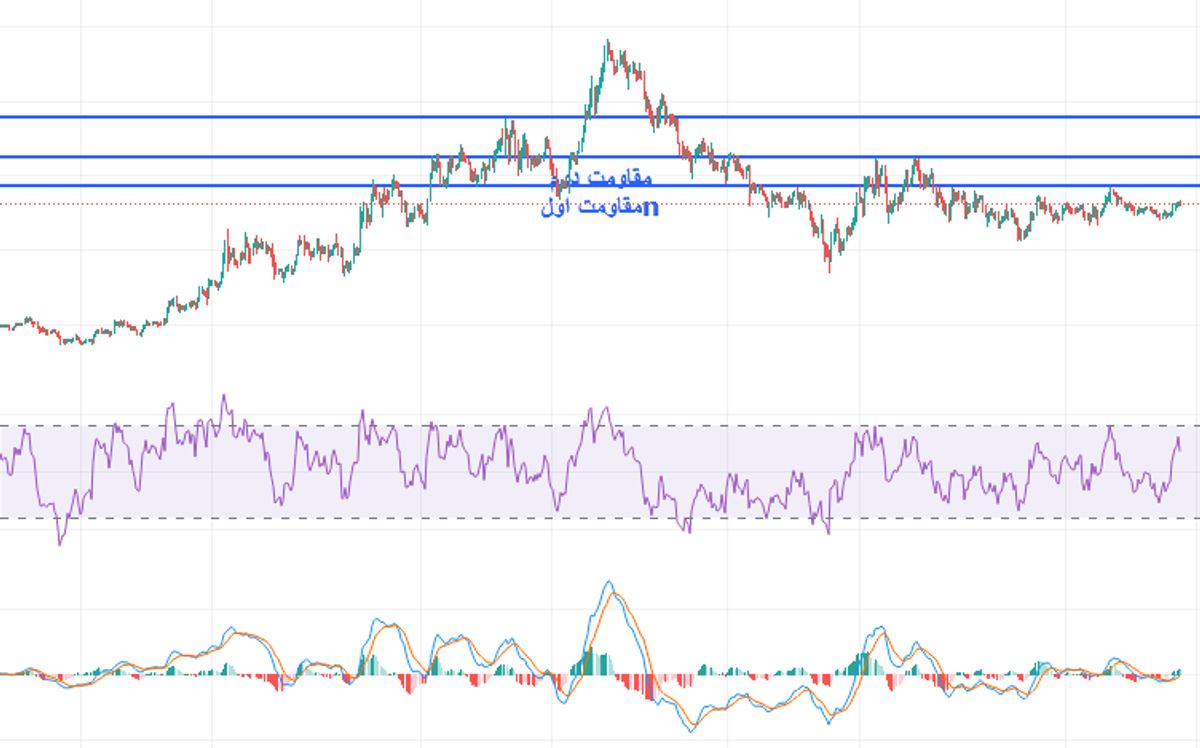Viewport: 1200px width, 748px height.
Task: Click the tallest green MACD histogram bars
Action: (590, 661)
